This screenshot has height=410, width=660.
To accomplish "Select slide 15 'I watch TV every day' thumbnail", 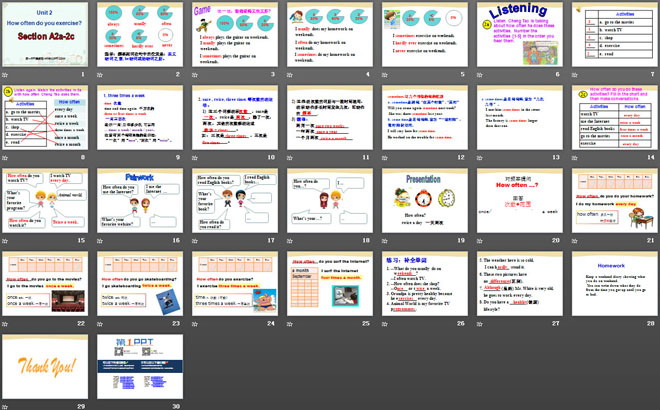I will click(45, 200).
